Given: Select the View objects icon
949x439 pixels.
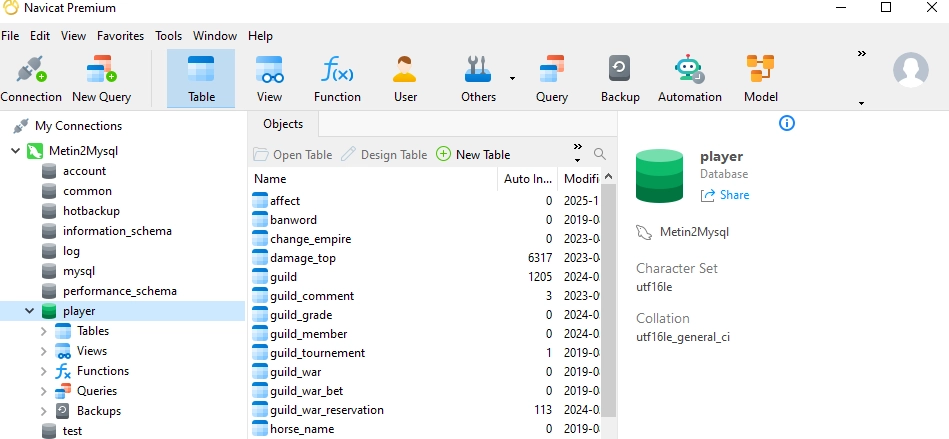Looking at the screenshot, I should 269,79.
